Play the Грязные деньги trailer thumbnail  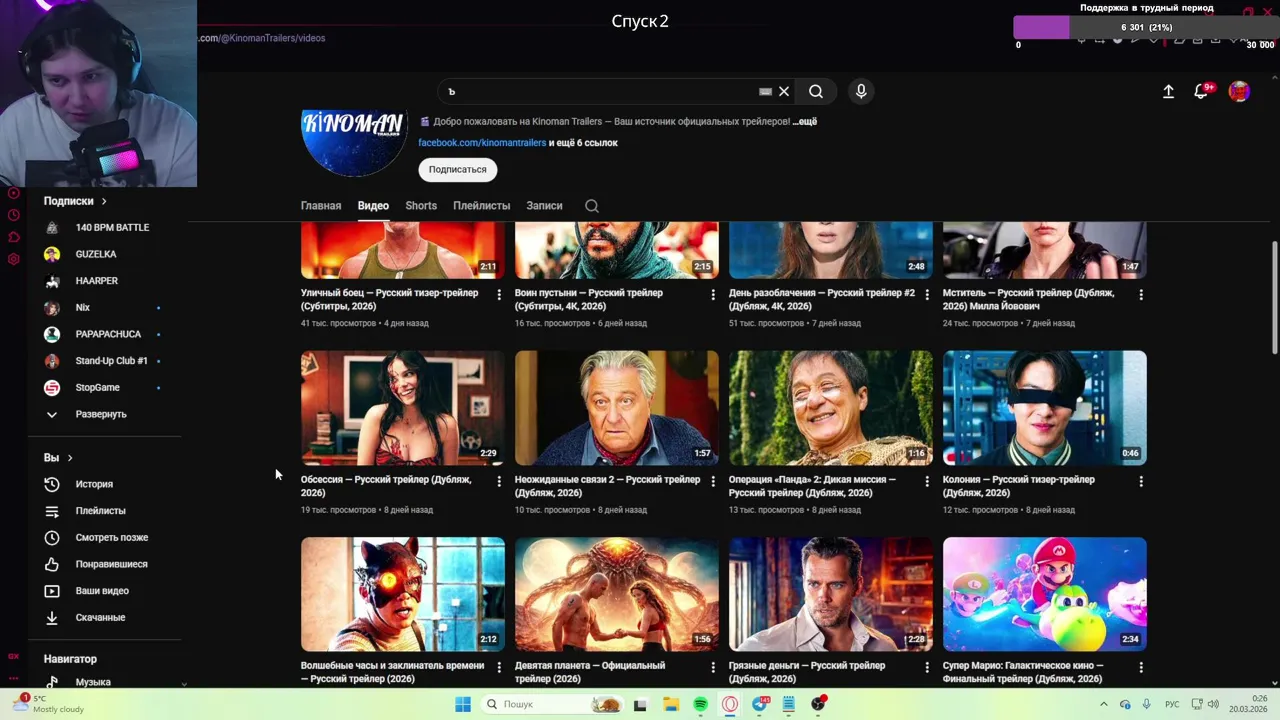click(x=830, y=594)
